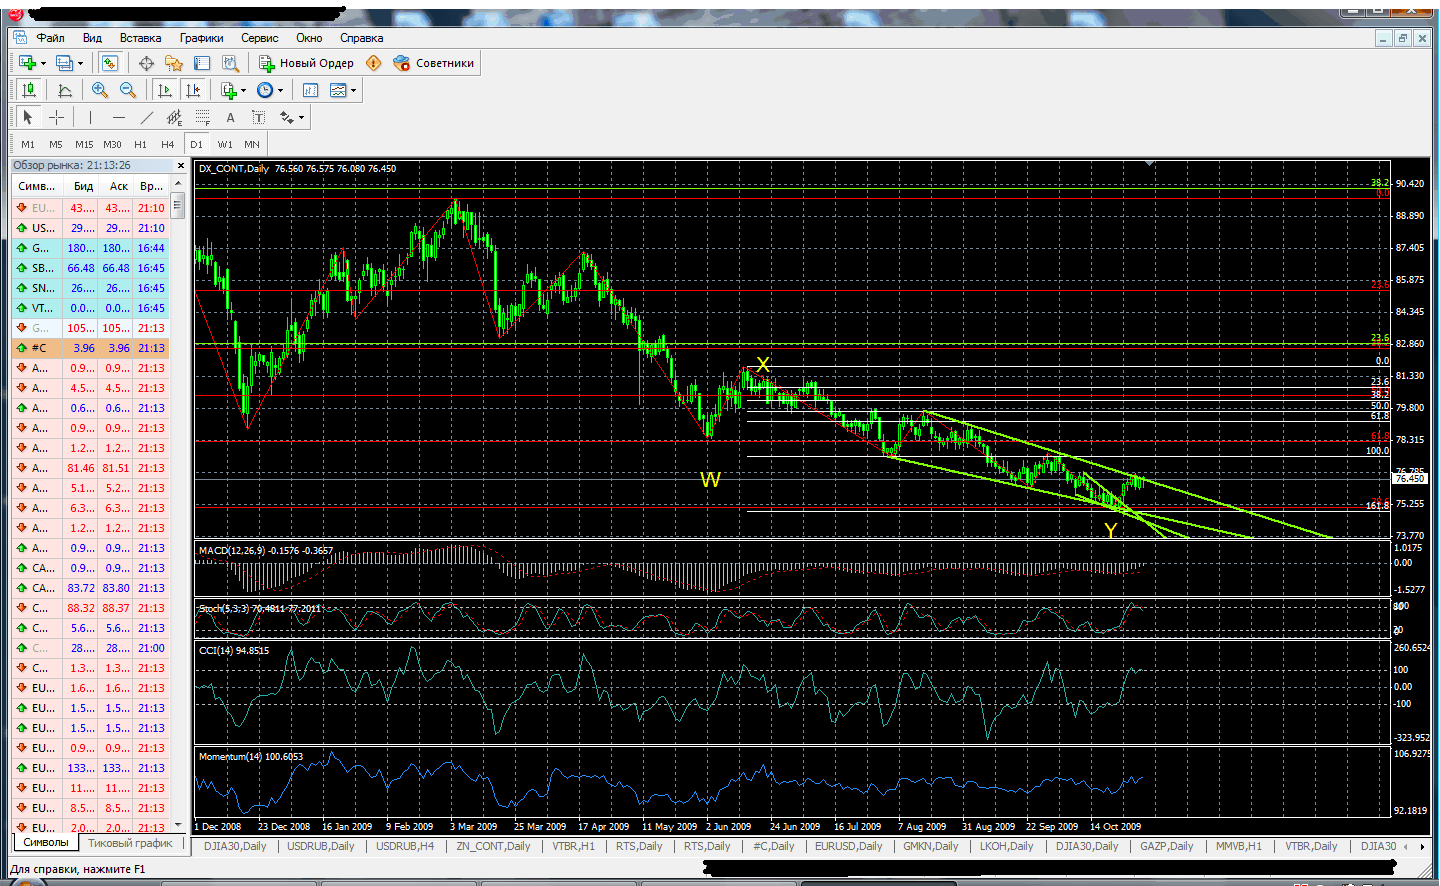Select the arrows drawing tool
This screenshot has width=1440, height=886.
tap(287, 117)
